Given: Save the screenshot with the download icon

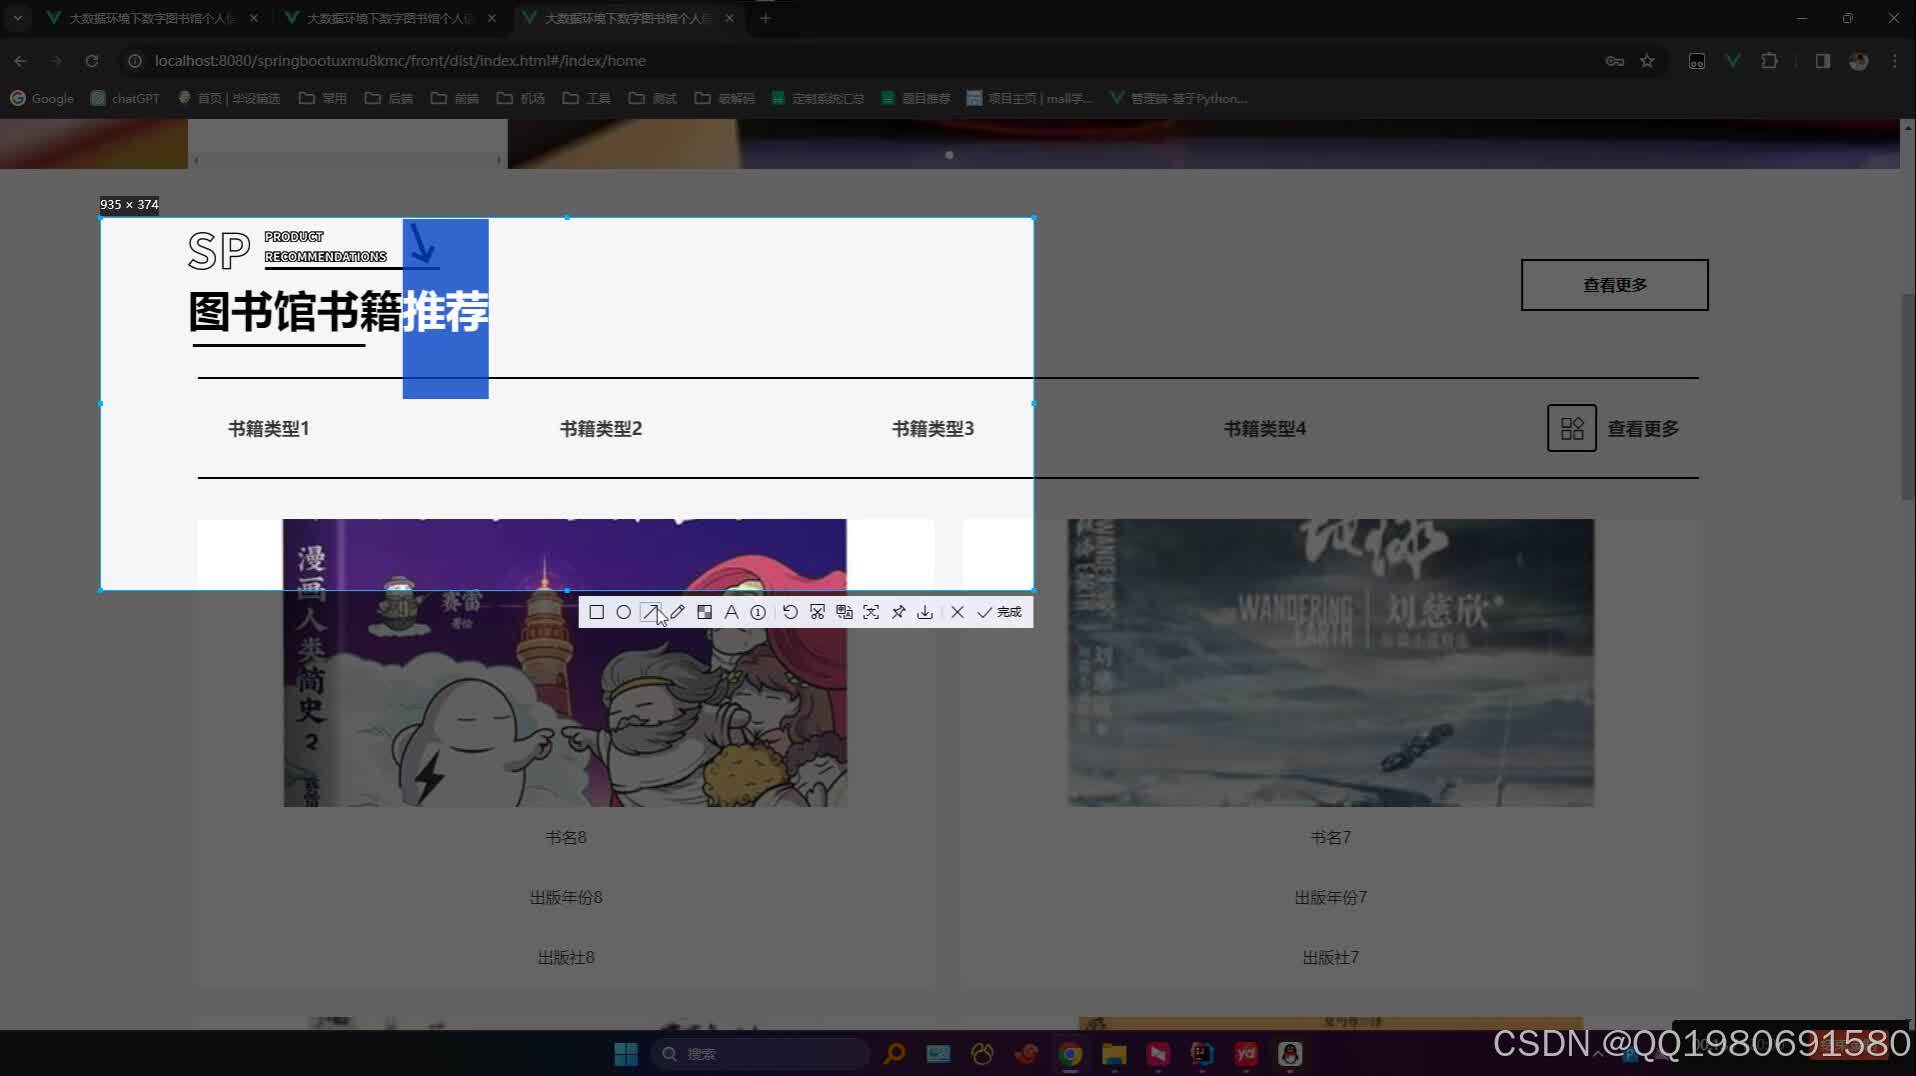Looking at the screenshot, I should click(925, 611).
